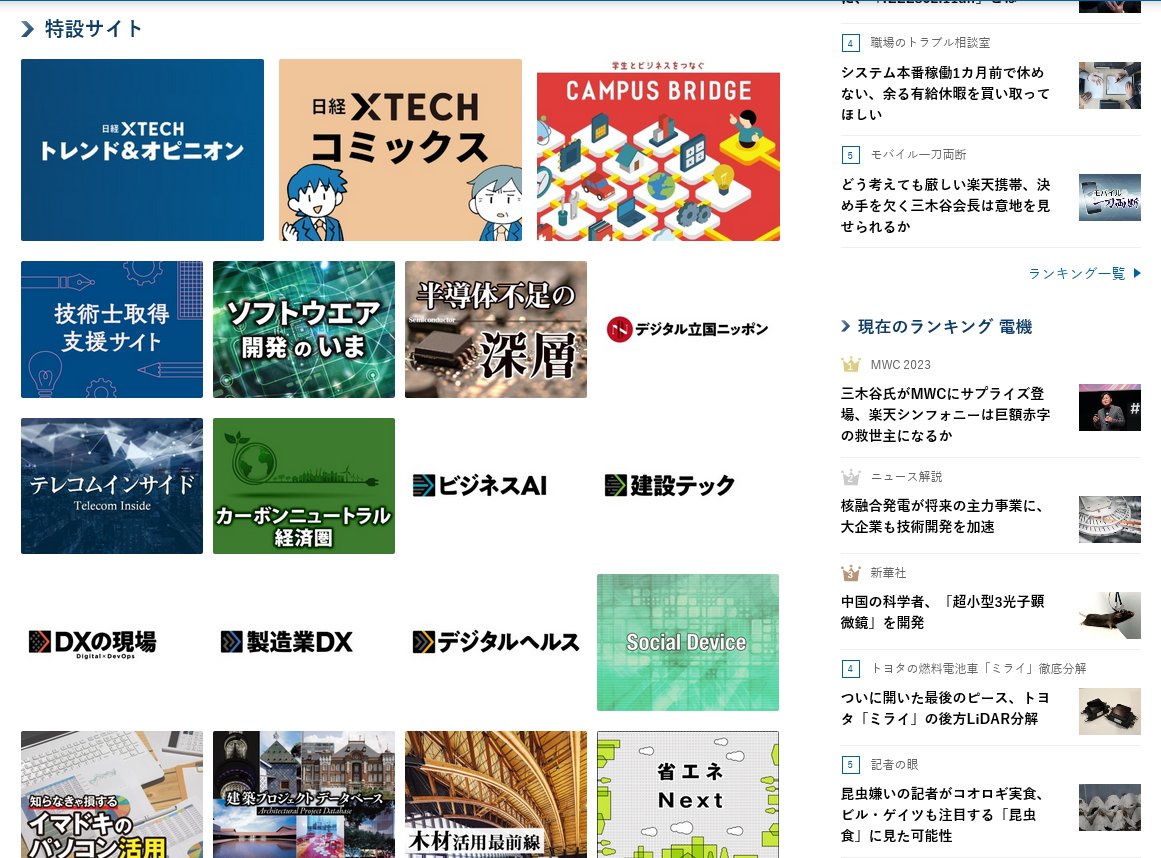Open the ランキング一覧 link

1077,274
